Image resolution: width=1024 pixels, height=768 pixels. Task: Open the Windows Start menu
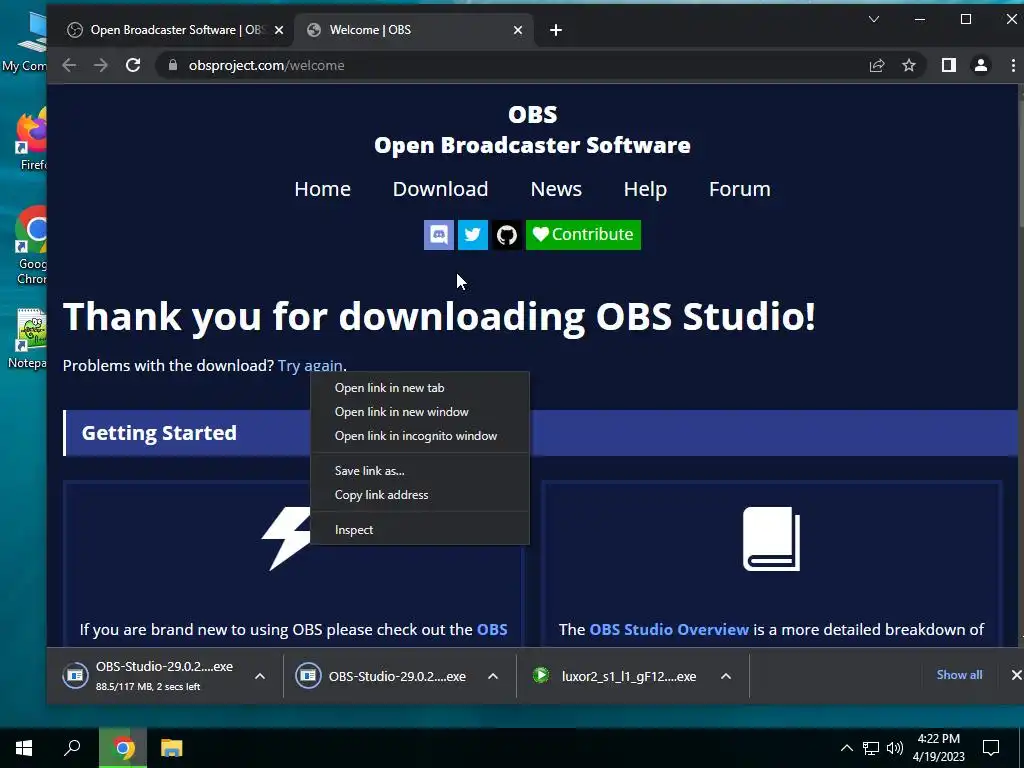coord(24,748)
